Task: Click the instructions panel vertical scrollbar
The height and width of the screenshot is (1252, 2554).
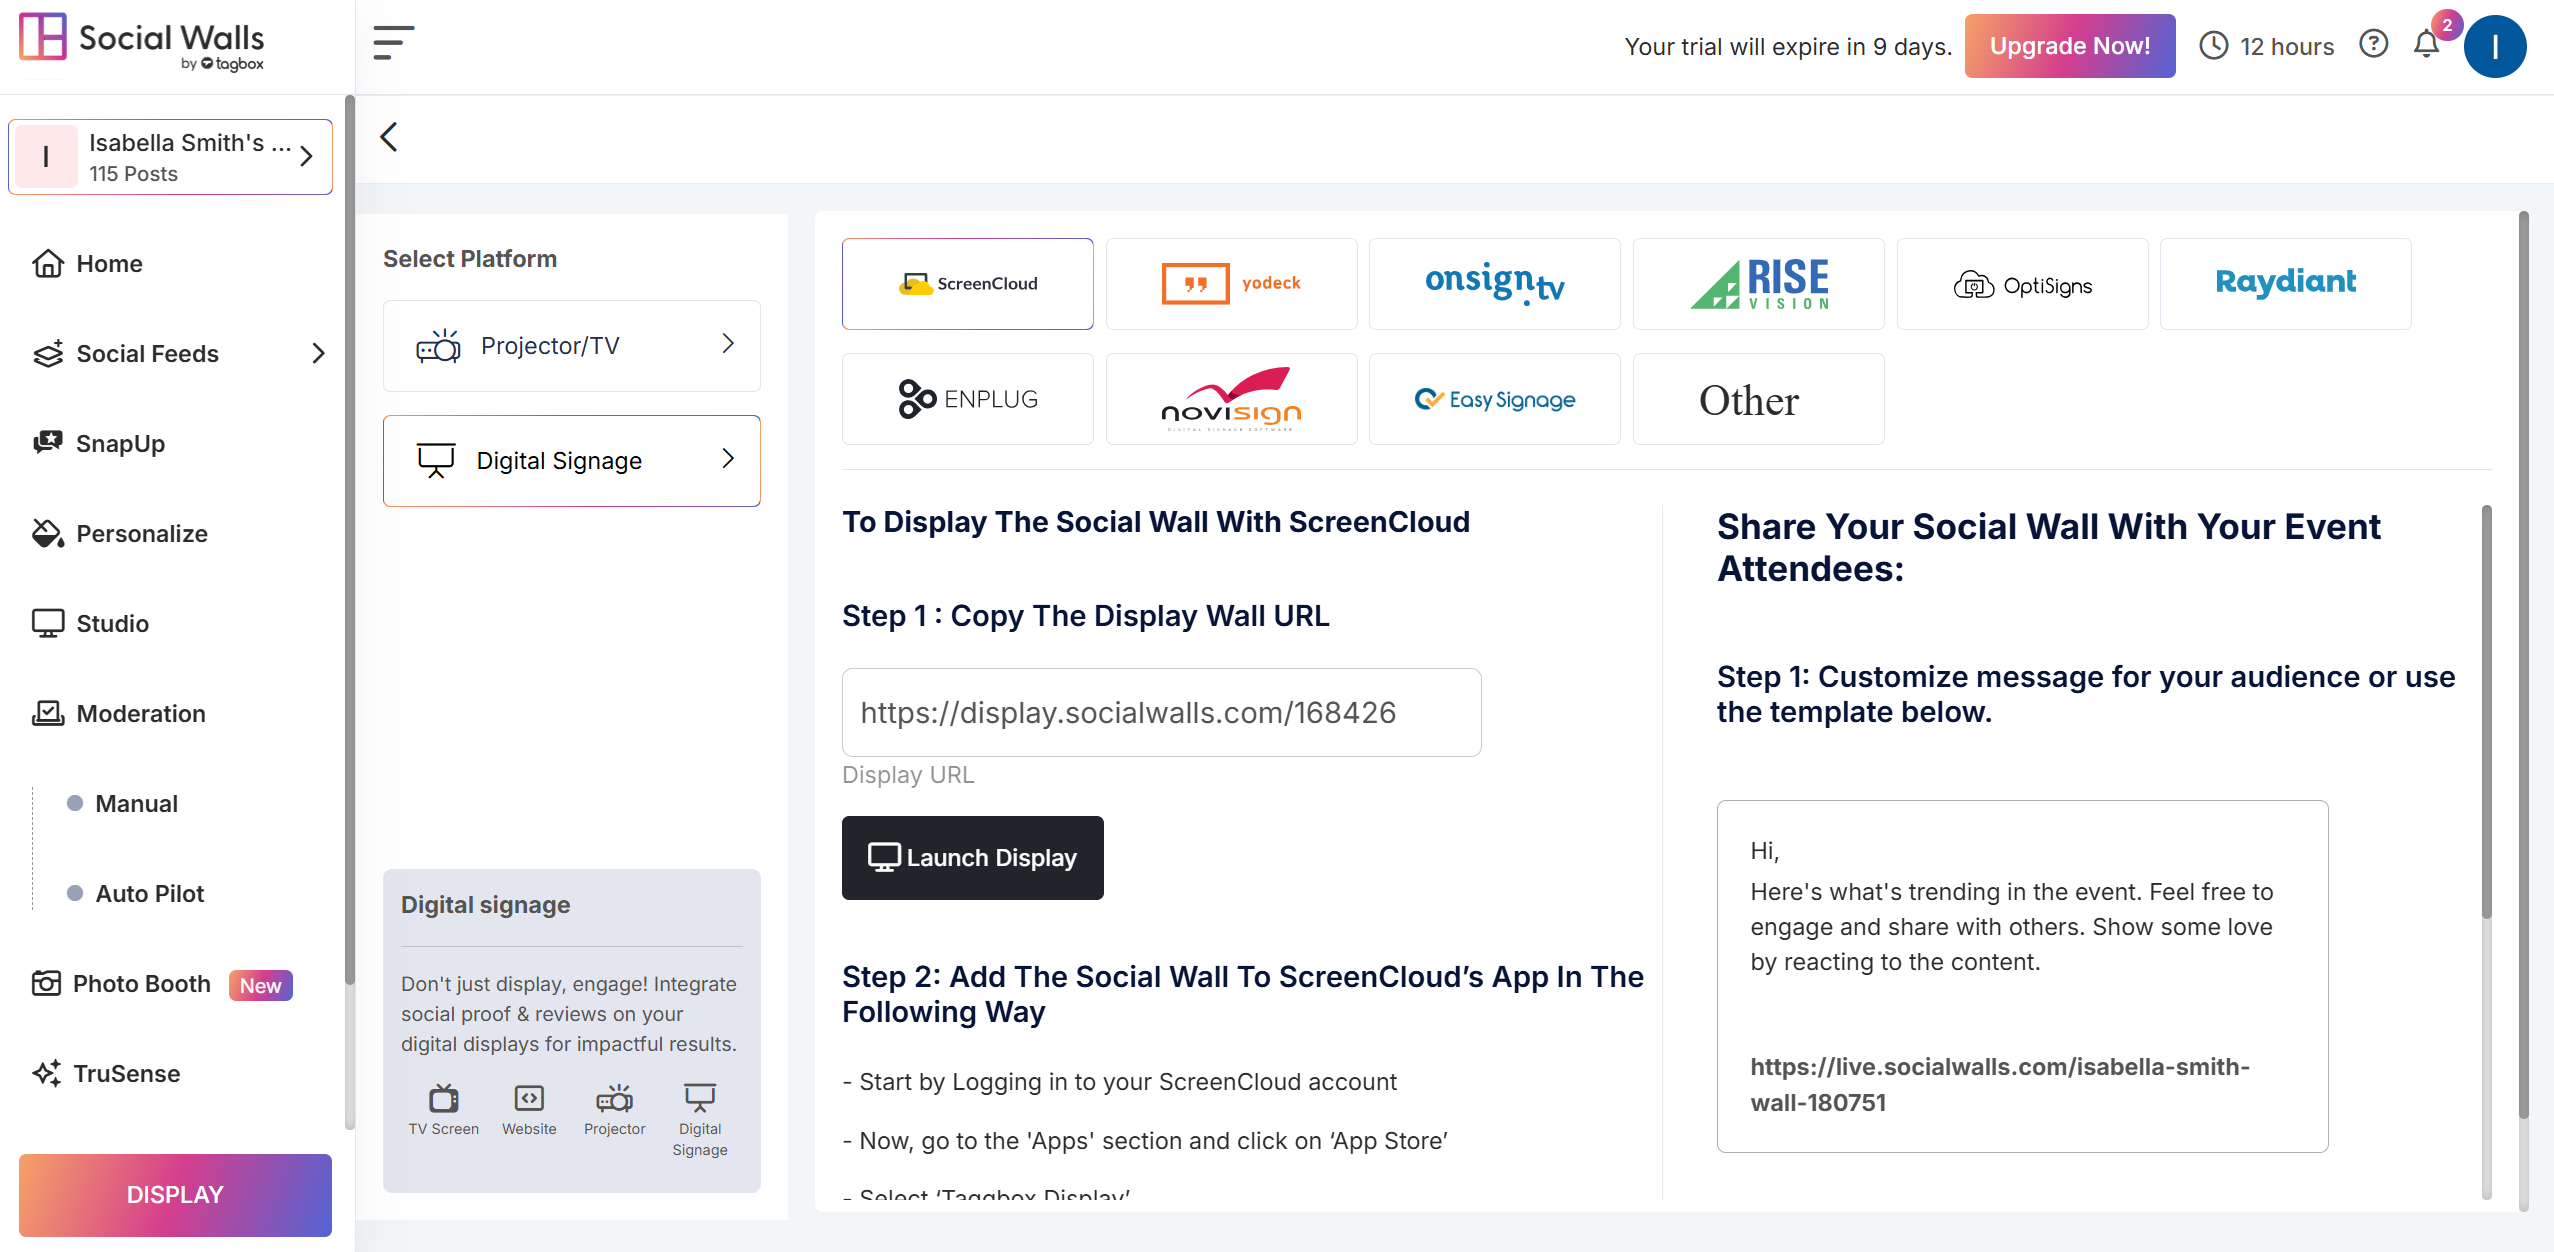Action: pyautogui.click(x=2486, y=710)
